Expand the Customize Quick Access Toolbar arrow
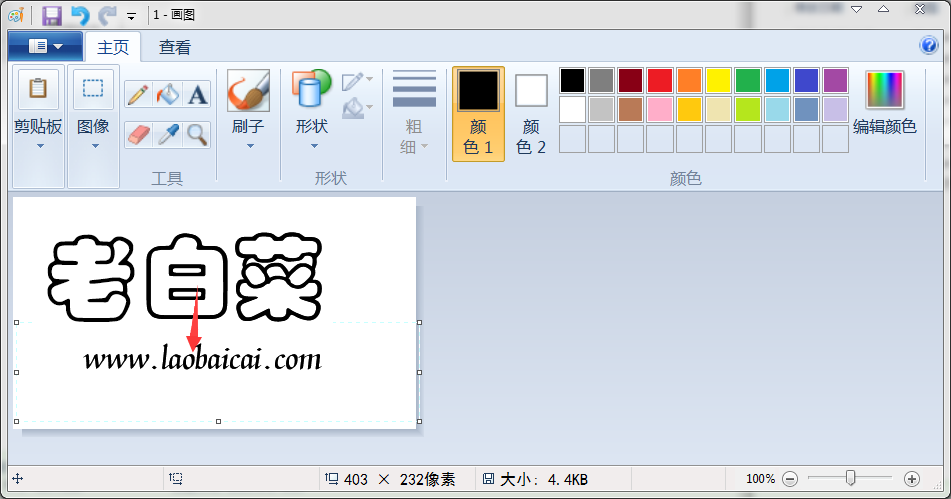951x499 pixels. pyautogui.click(x=131, y=16)
